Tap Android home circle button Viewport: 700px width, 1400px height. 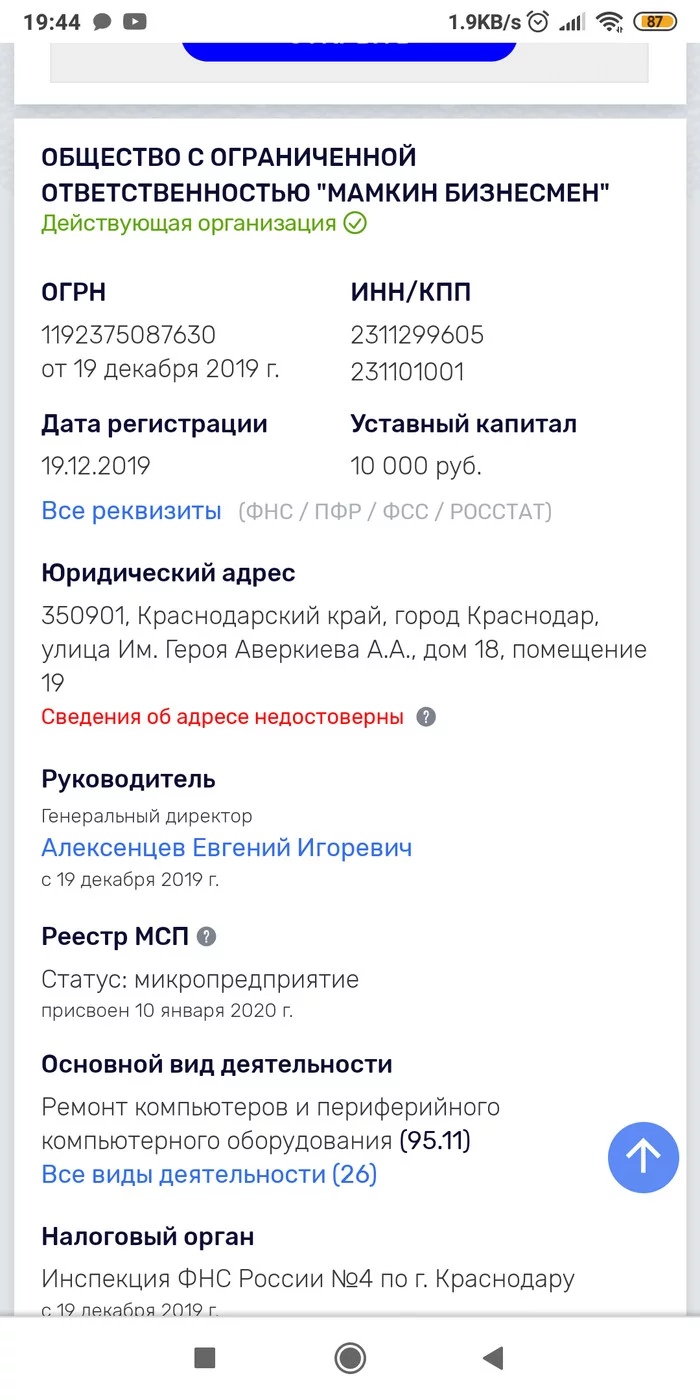[350, 1357]
